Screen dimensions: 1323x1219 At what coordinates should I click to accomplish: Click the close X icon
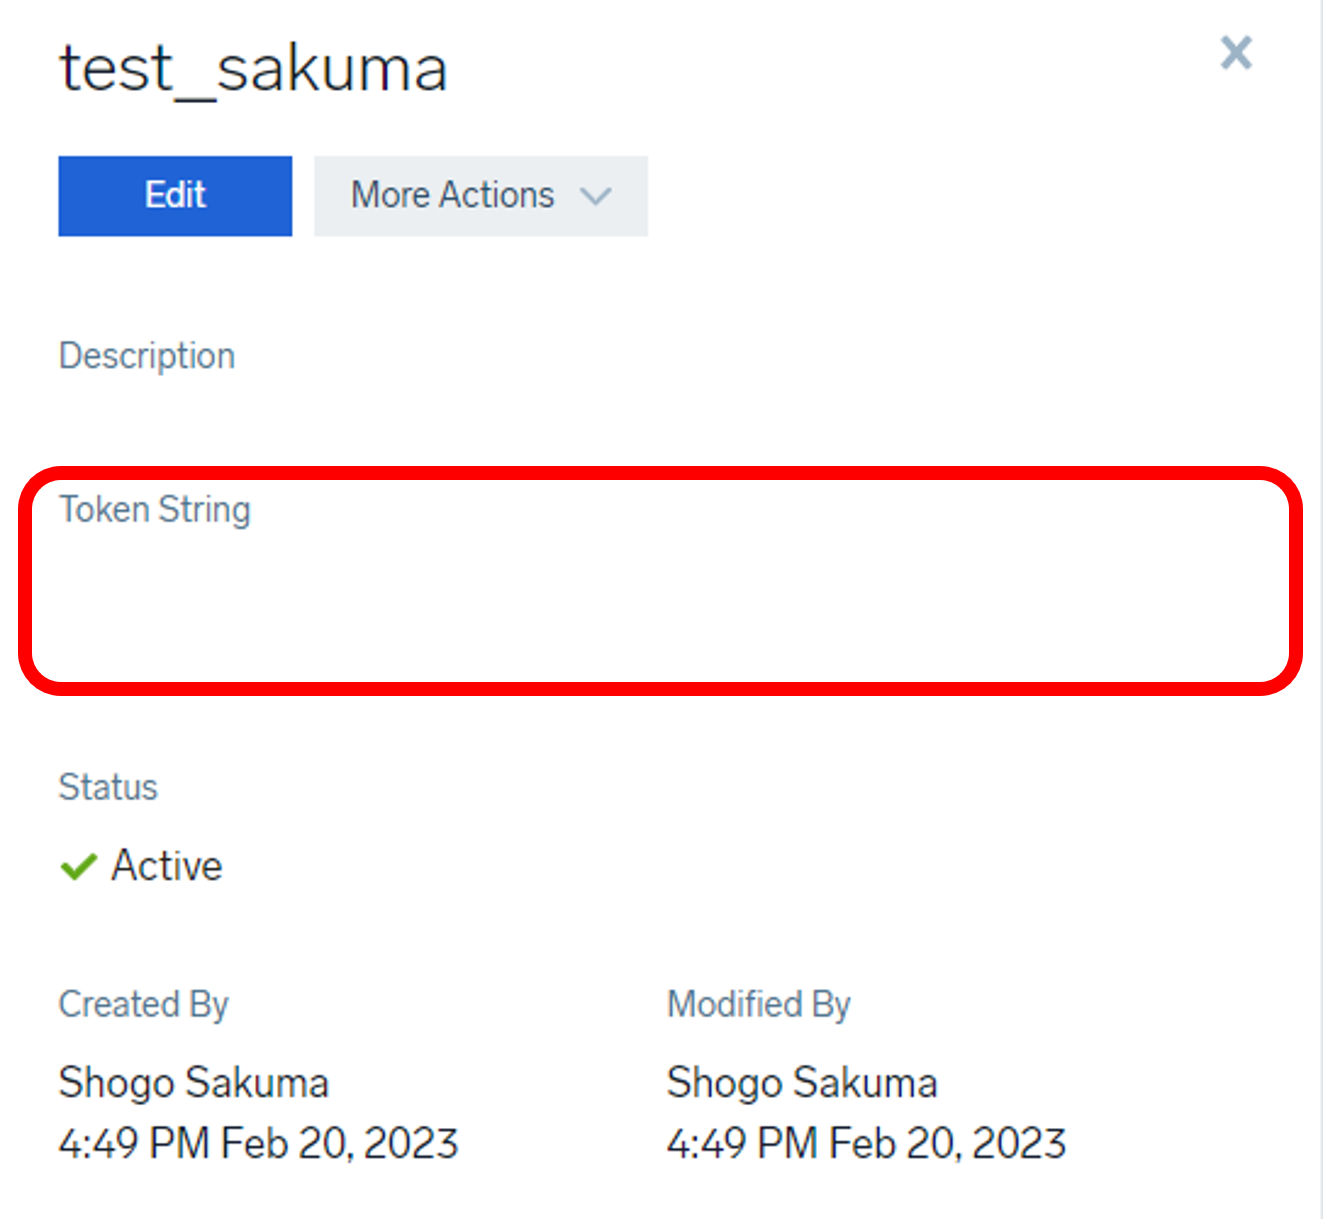[1236, 53]
